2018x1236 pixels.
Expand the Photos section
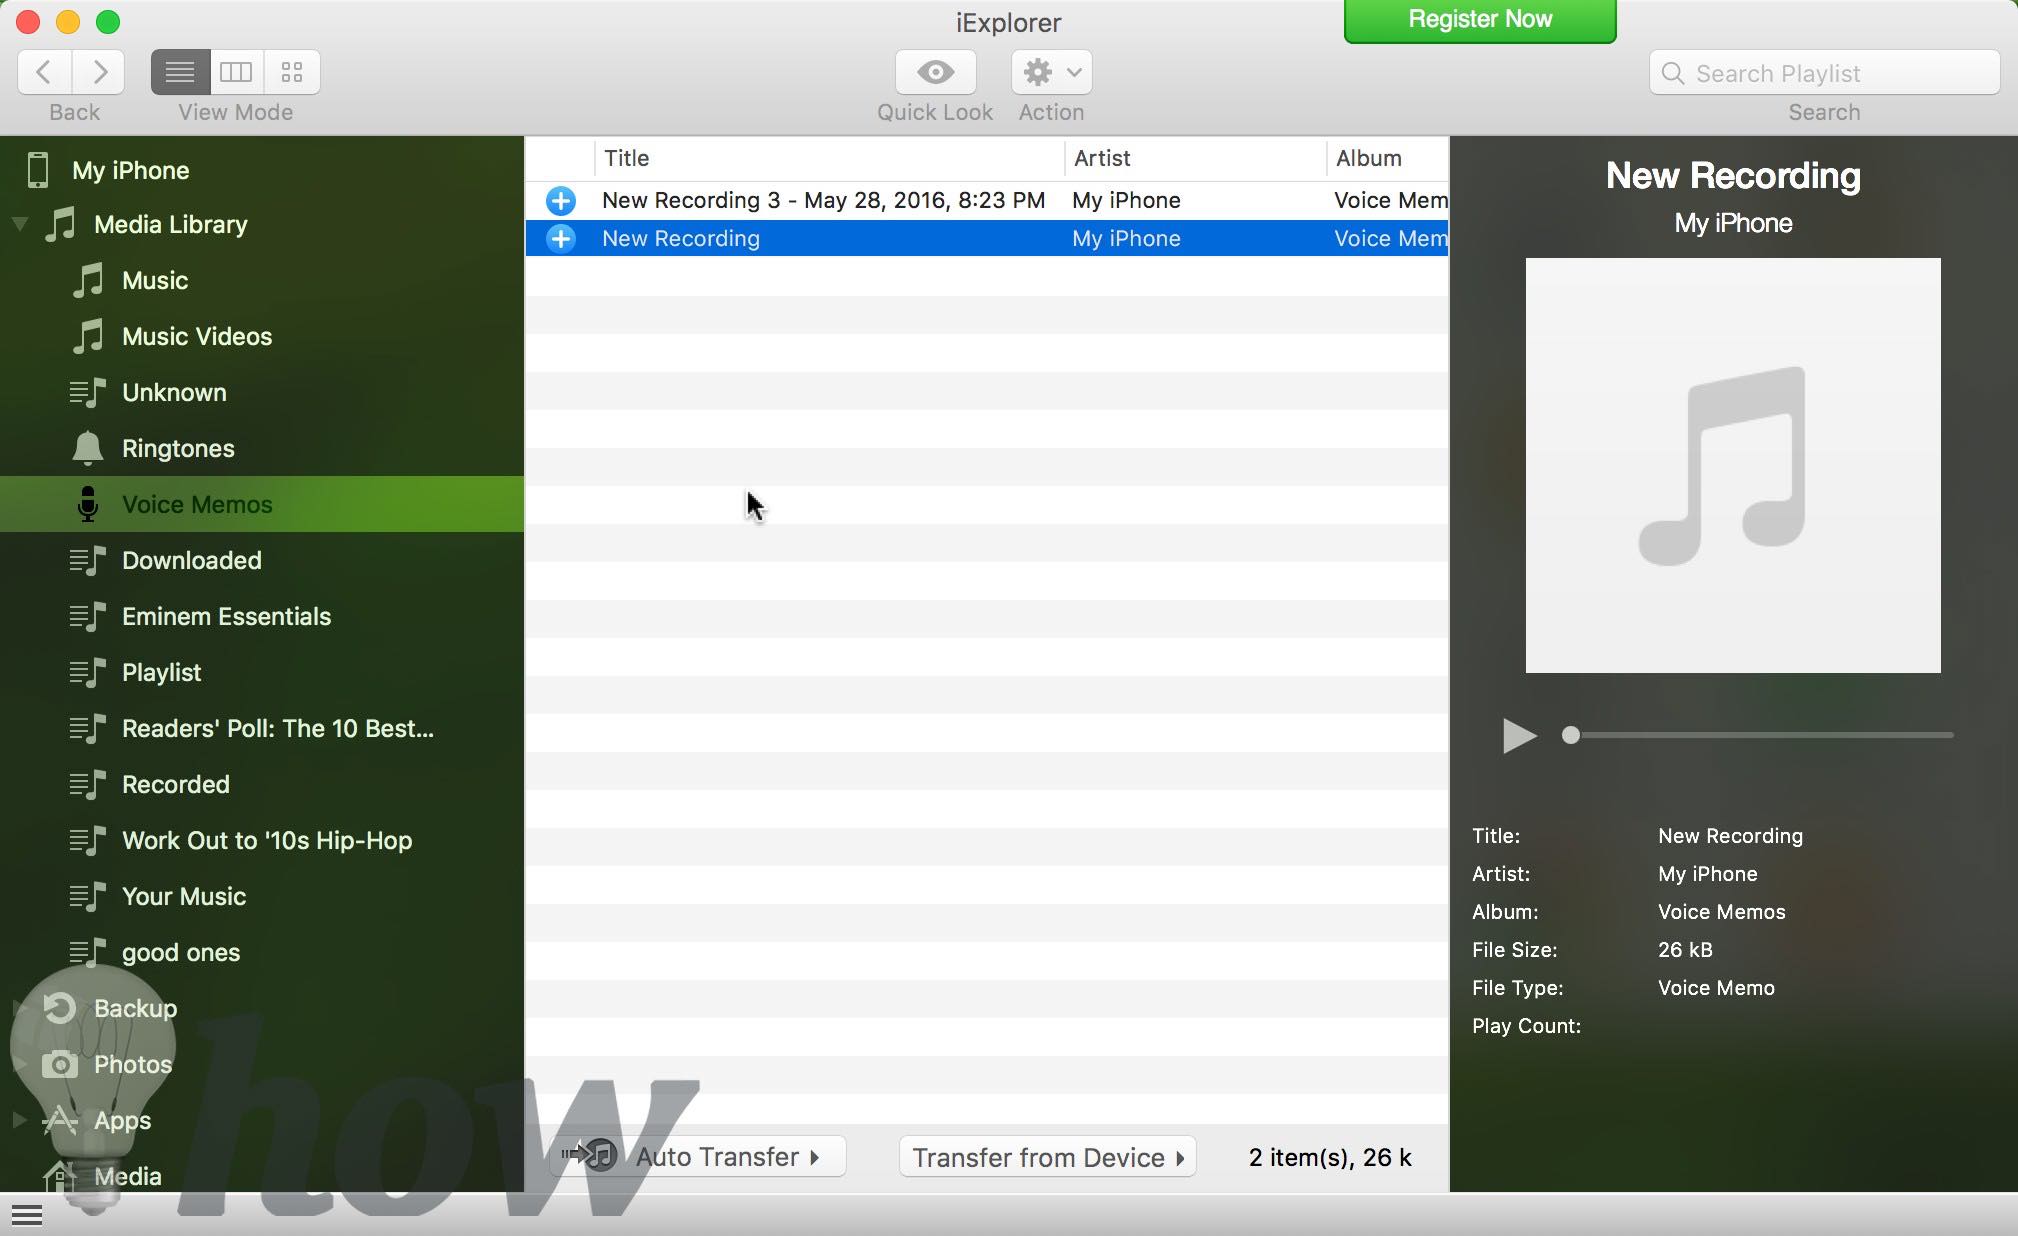(19, 1064)
